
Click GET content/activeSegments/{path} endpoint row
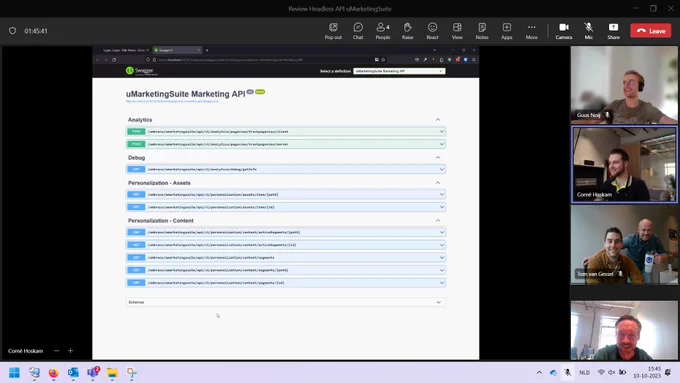(x=285, y=232)
